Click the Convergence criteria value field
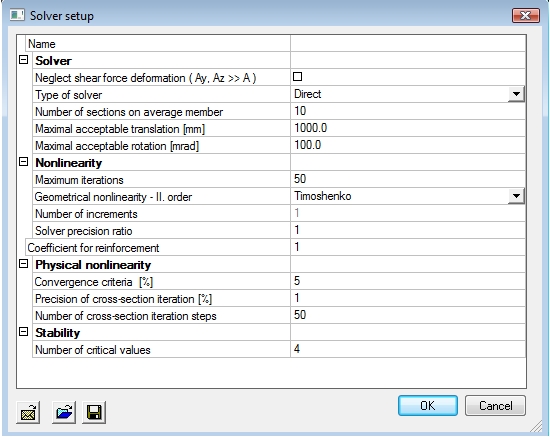 pos(408,281)
